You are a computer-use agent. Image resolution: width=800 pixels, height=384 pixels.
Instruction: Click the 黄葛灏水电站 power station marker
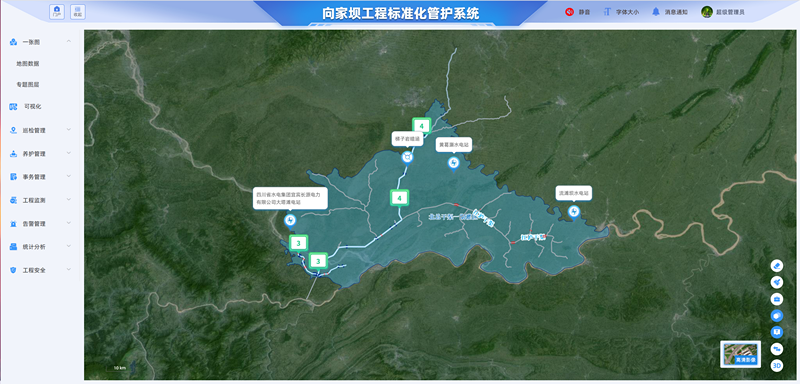coord(453,163)
